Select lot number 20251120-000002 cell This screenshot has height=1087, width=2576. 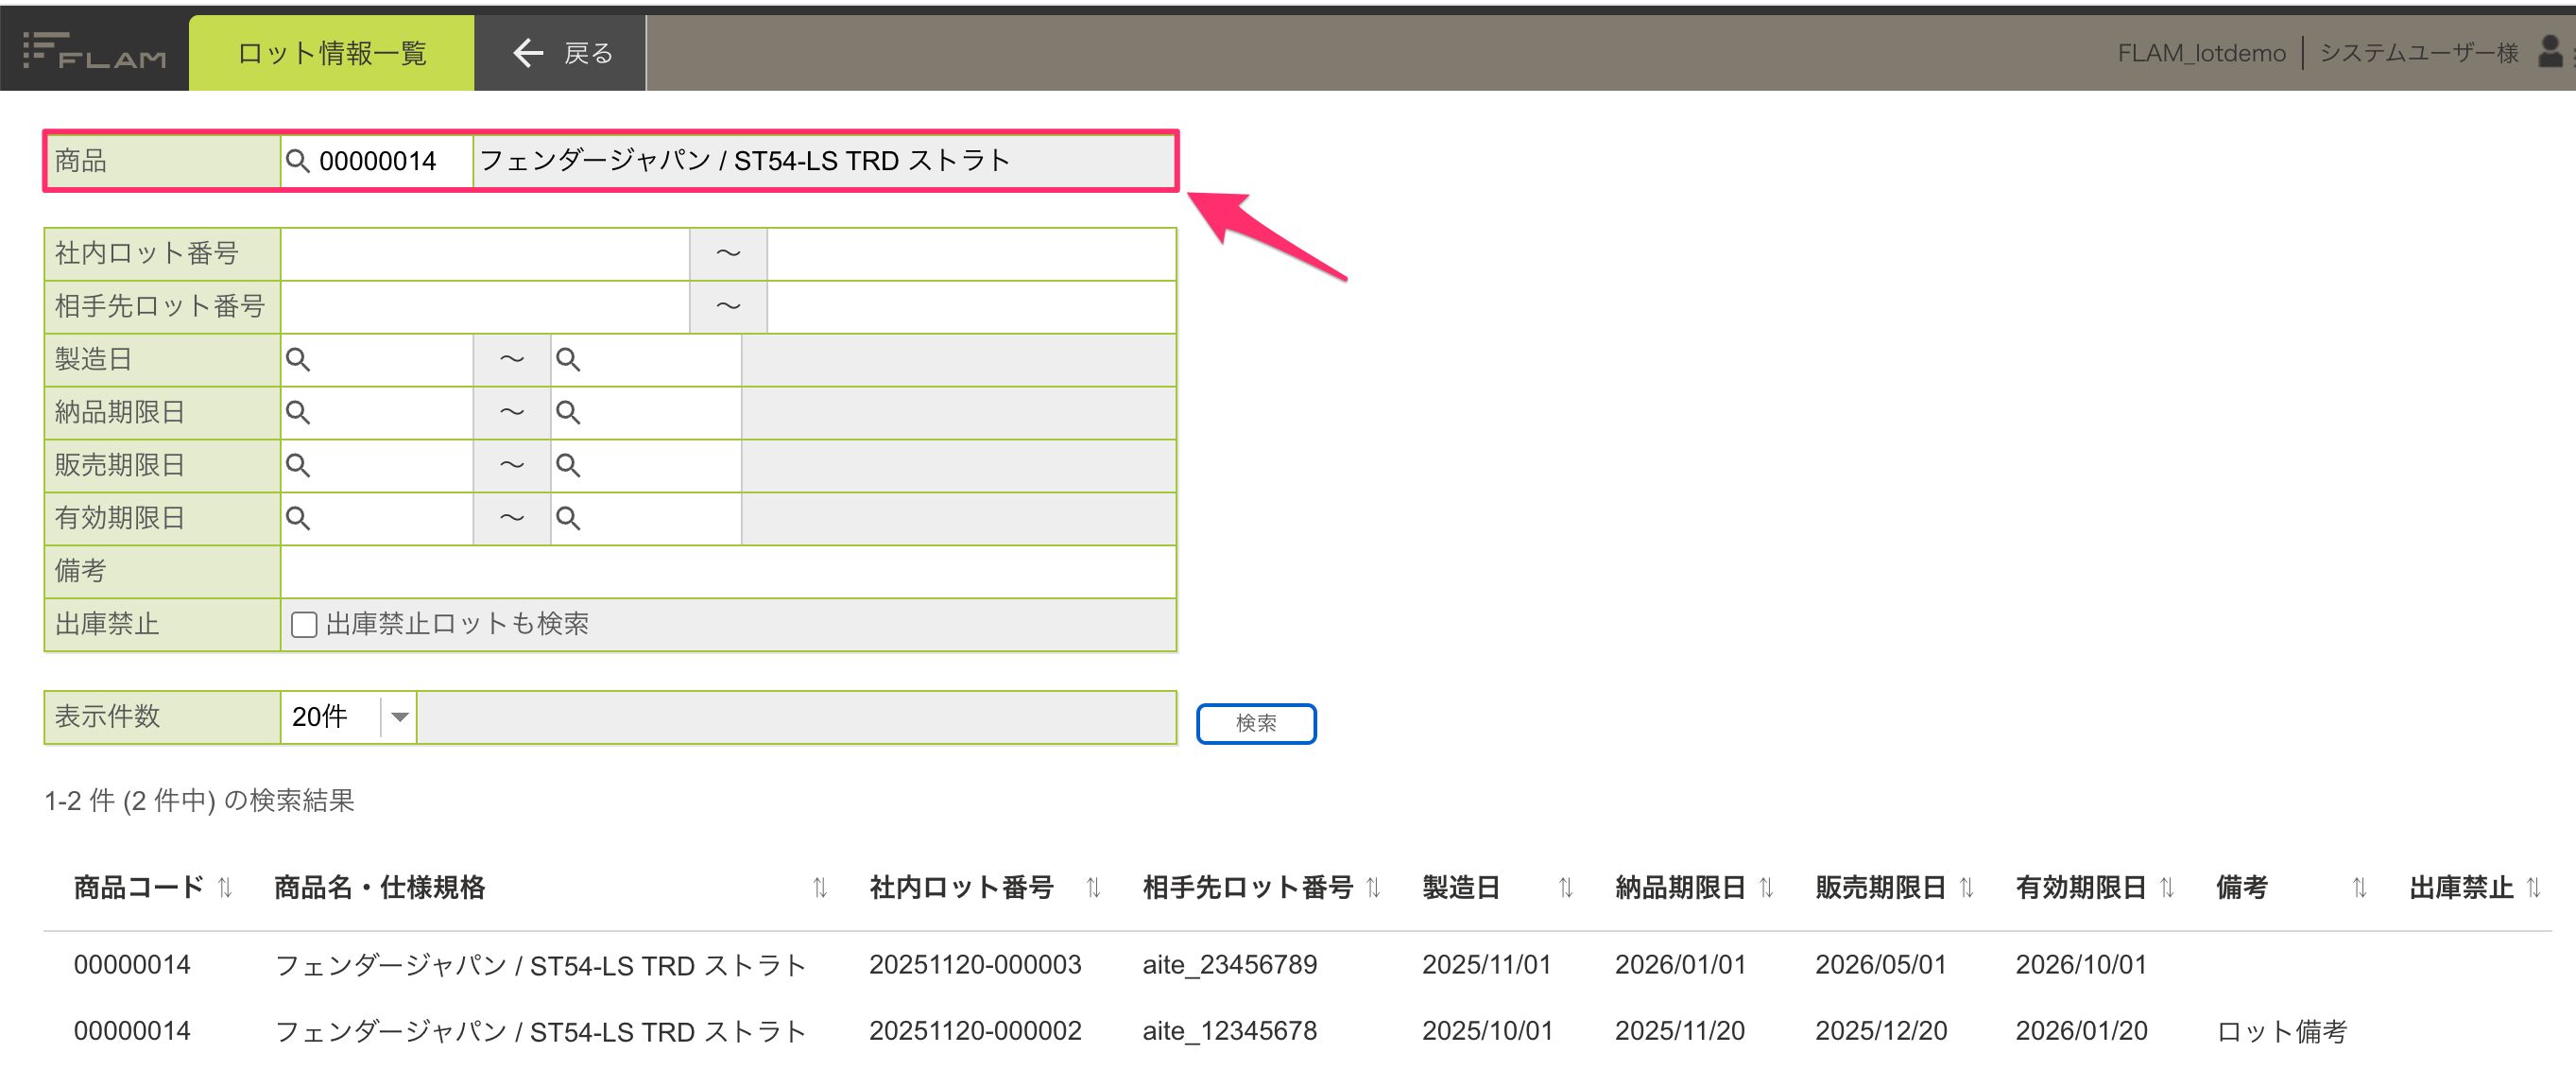click(x=975, y=1031)
